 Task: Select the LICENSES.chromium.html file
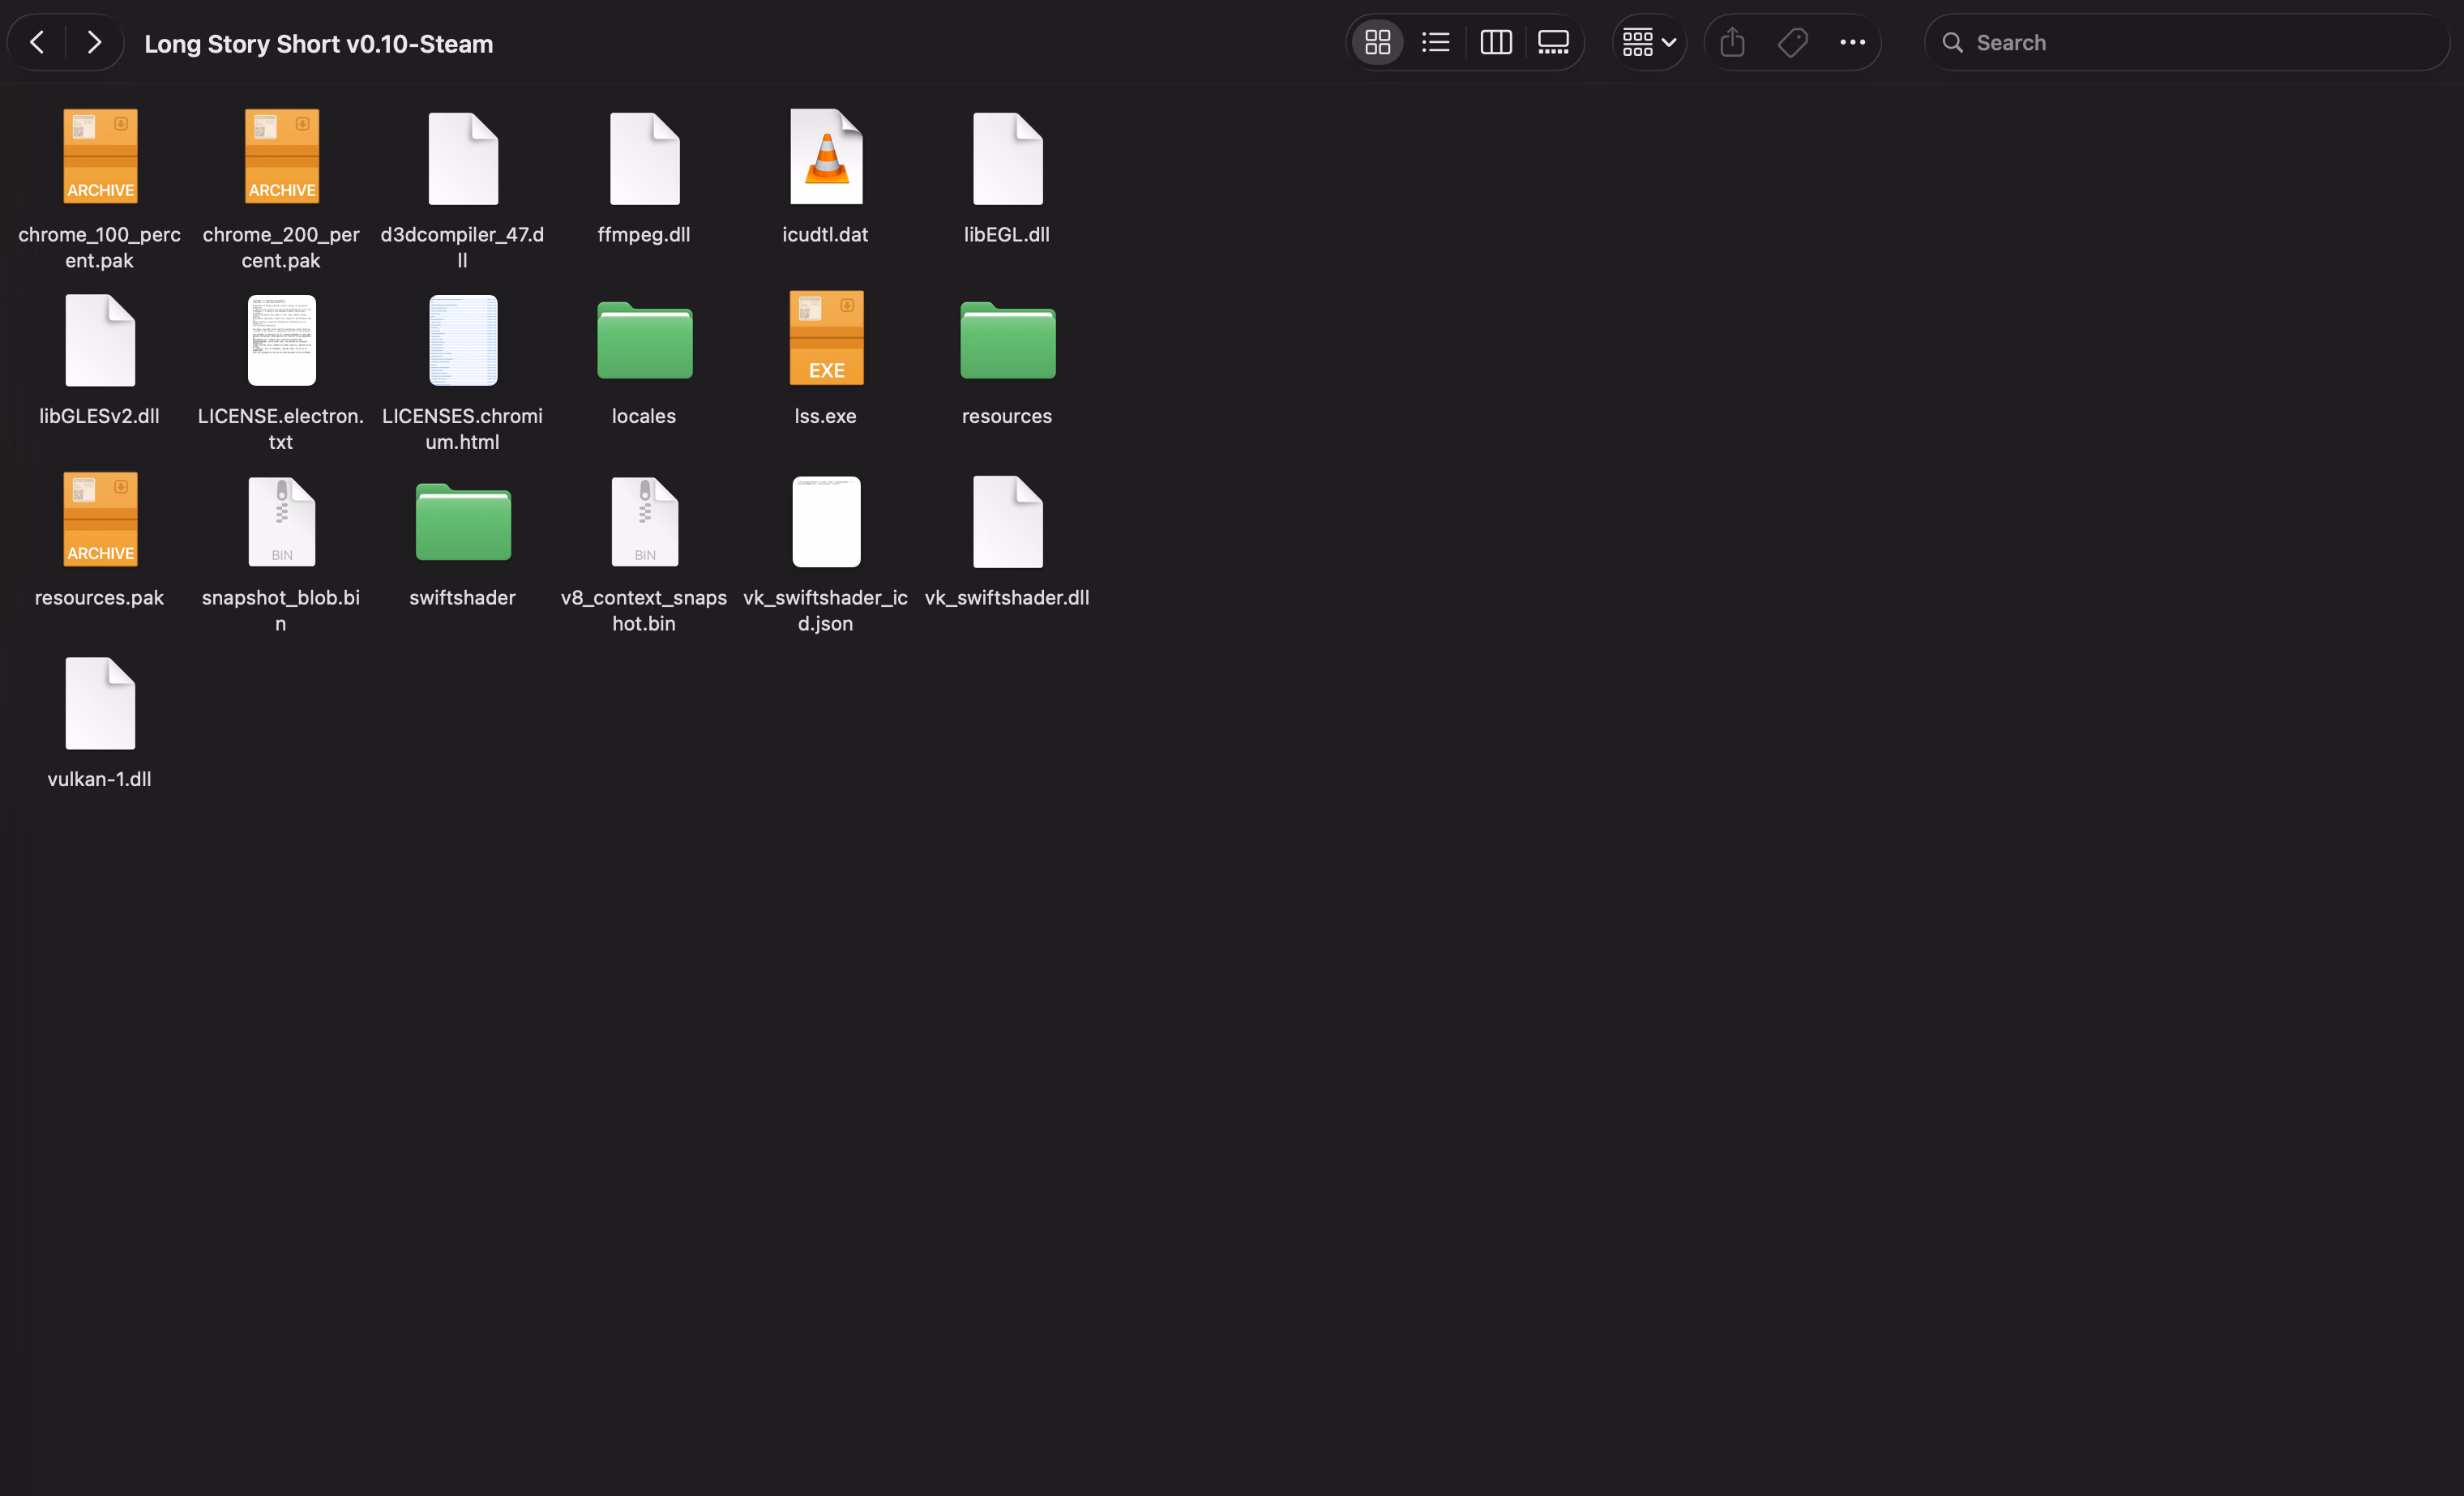click(x=463, y=339)
